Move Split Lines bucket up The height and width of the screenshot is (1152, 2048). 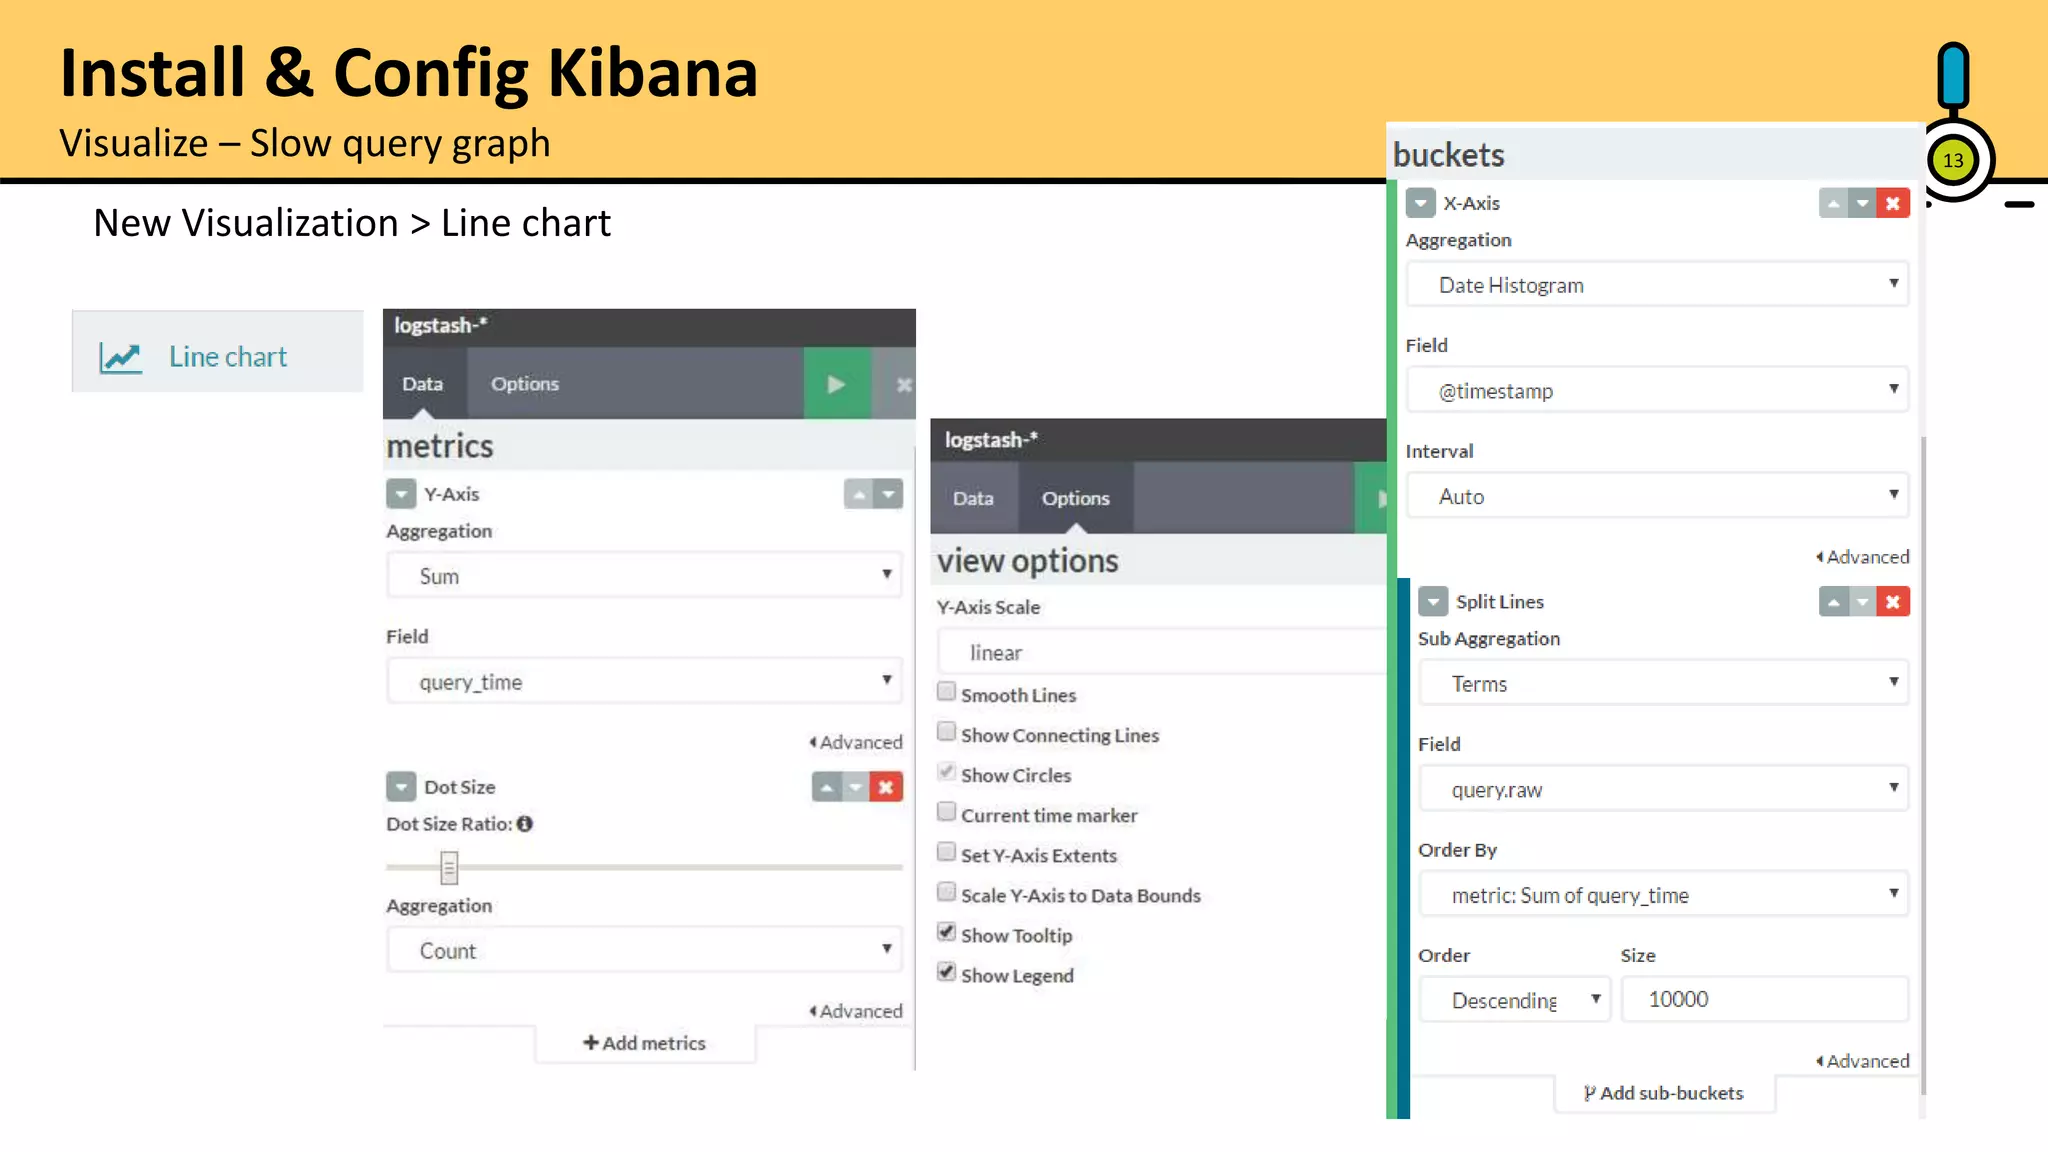(x=1833, y=602)
